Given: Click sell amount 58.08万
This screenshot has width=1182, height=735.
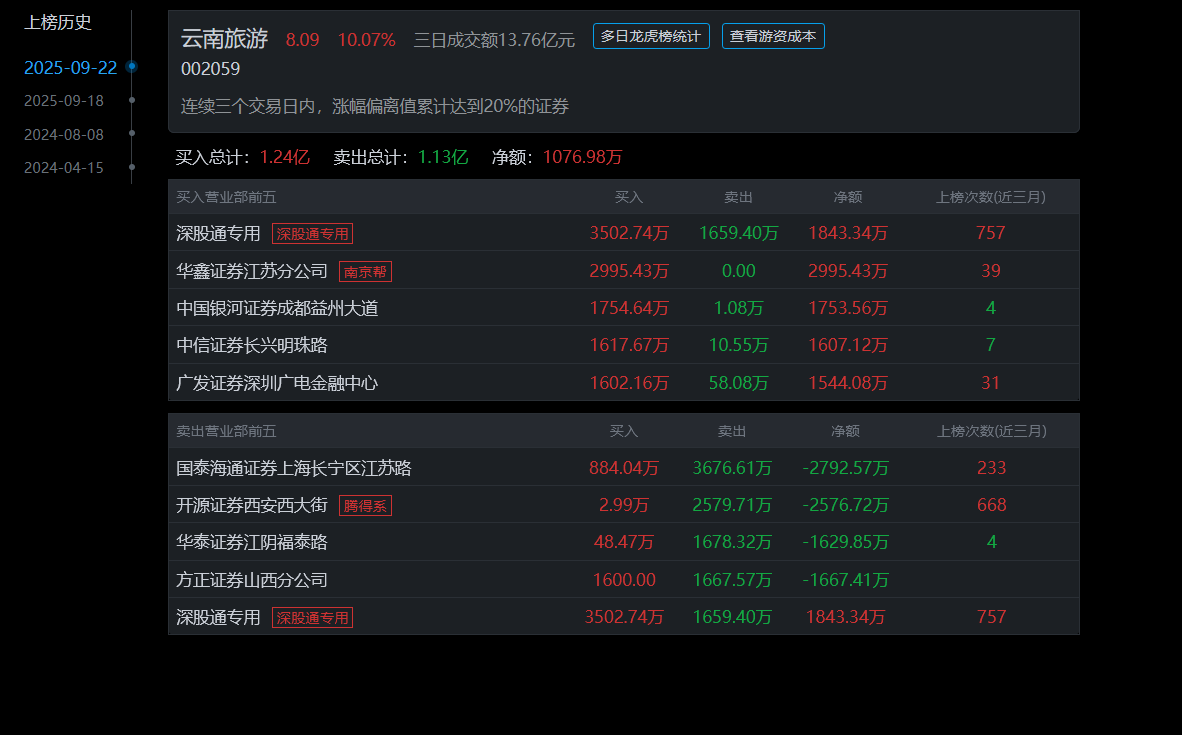Looking at the screenshot, I should [x=738, y=383].
